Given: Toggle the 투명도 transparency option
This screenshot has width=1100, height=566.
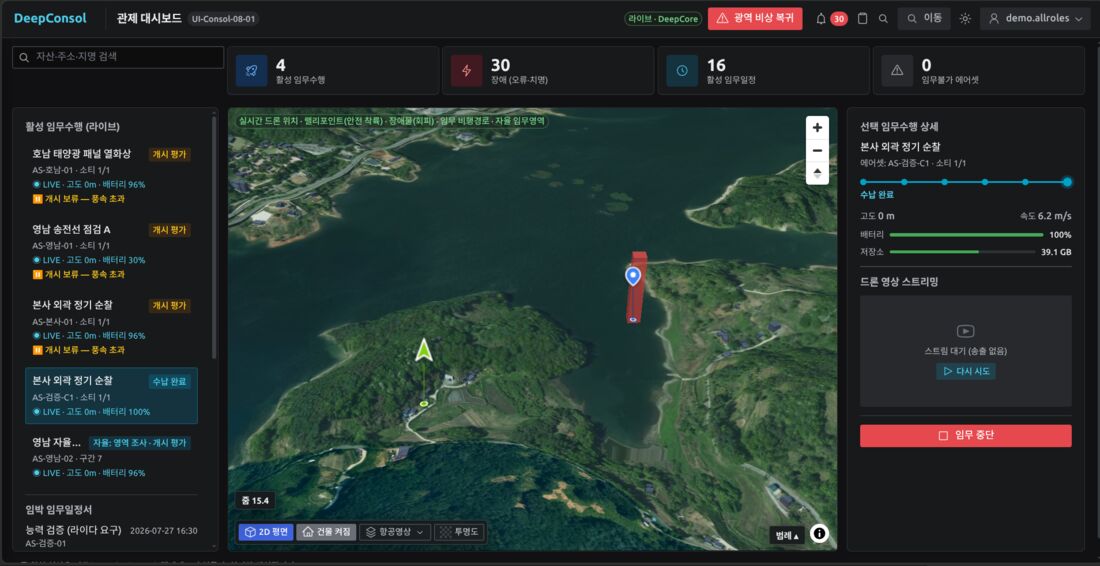Looking at the screenshot, I should [459, 532].
